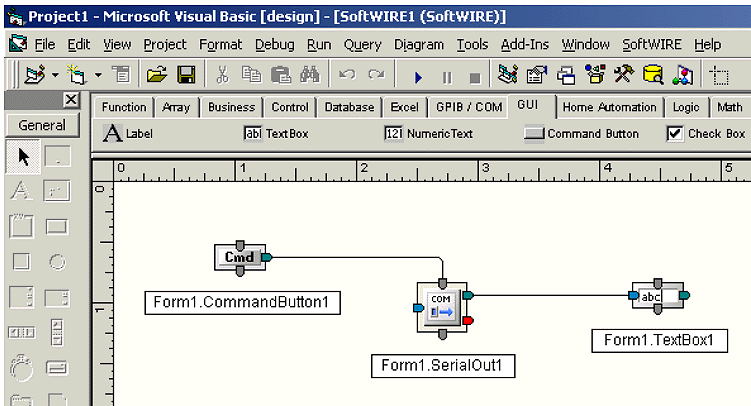
Task: Click the Undo arrow icon
Action: (347, 75)
